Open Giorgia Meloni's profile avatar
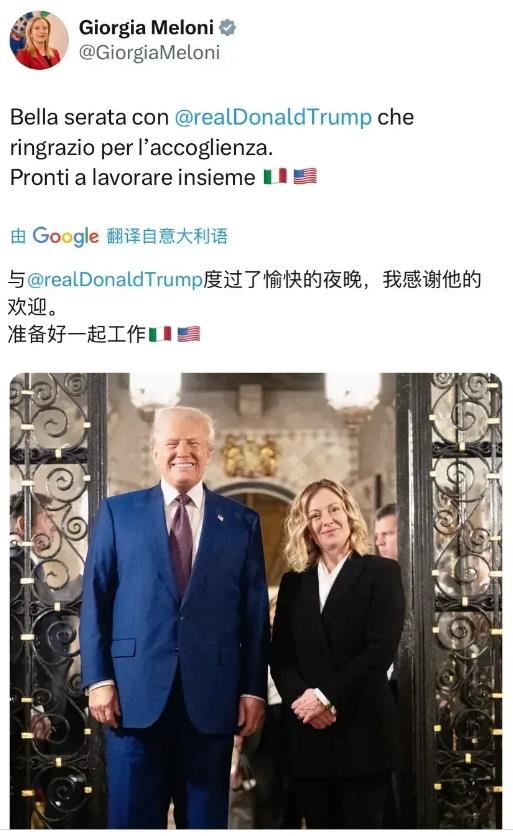 coord(39,40)
